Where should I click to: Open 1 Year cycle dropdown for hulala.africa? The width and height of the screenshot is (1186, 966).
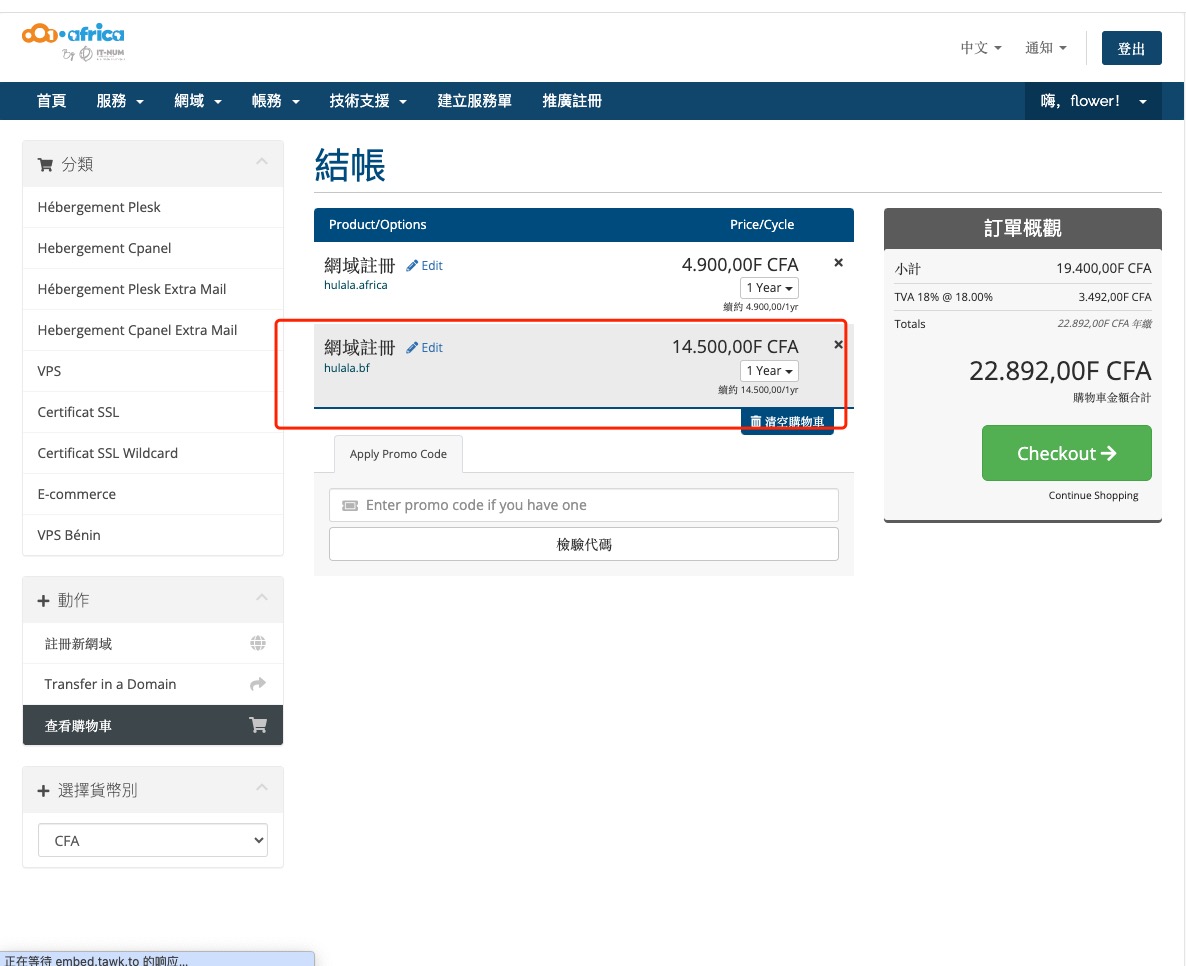769,287
